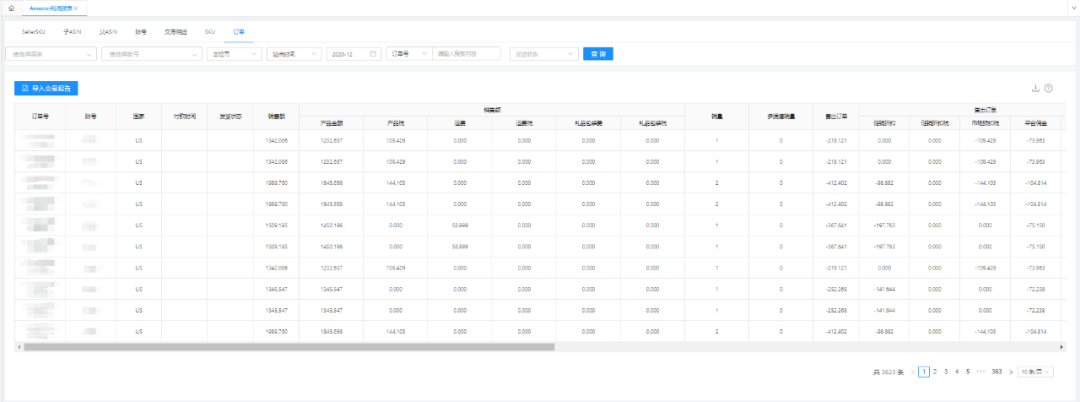The image size is (1080, 402).
Task: Click calendar icon in 2020-12 date field
Action: tap(373, 53)
